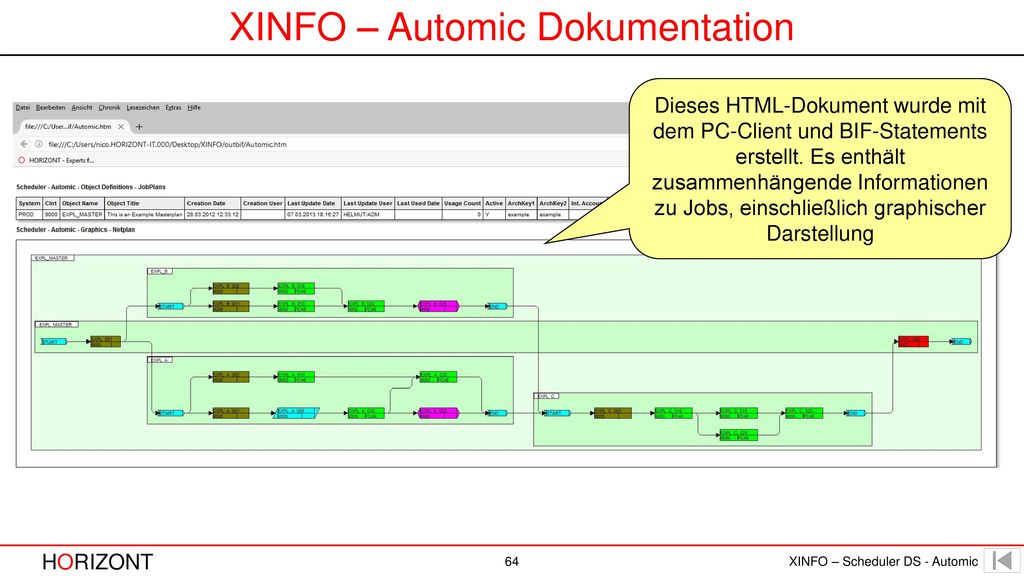The width and height of the screenshot is (1024, 576).
Task: Click the Clnt column header
Action: 51,203
